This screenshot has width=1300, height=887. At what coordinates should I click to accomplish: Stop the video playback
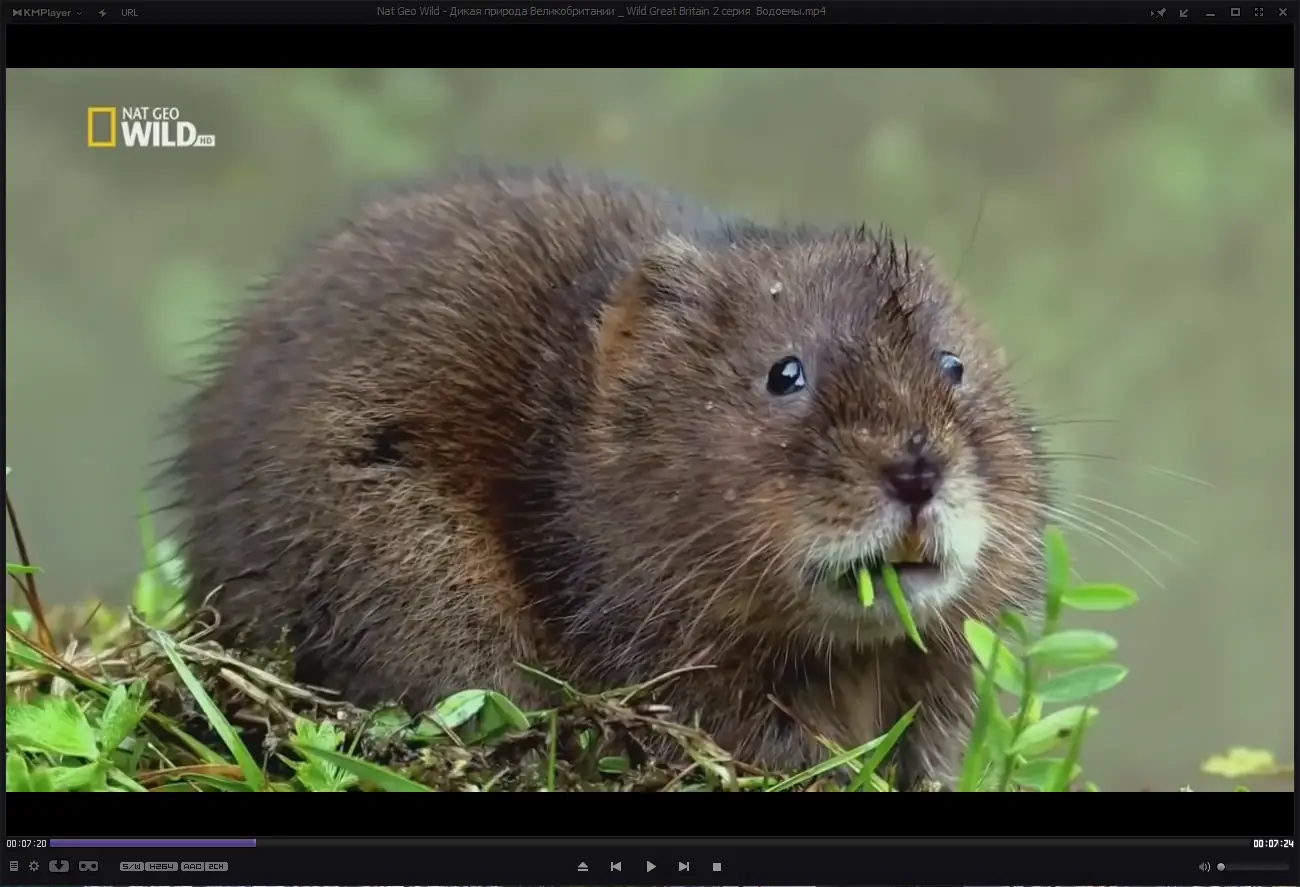click(717, 867)
